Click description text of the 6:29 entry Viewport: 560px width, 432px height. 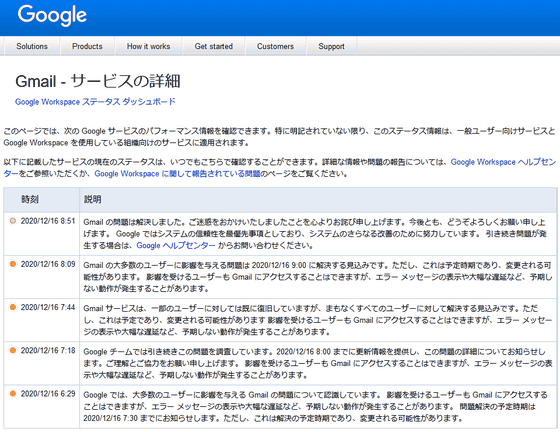coord(315,406)
